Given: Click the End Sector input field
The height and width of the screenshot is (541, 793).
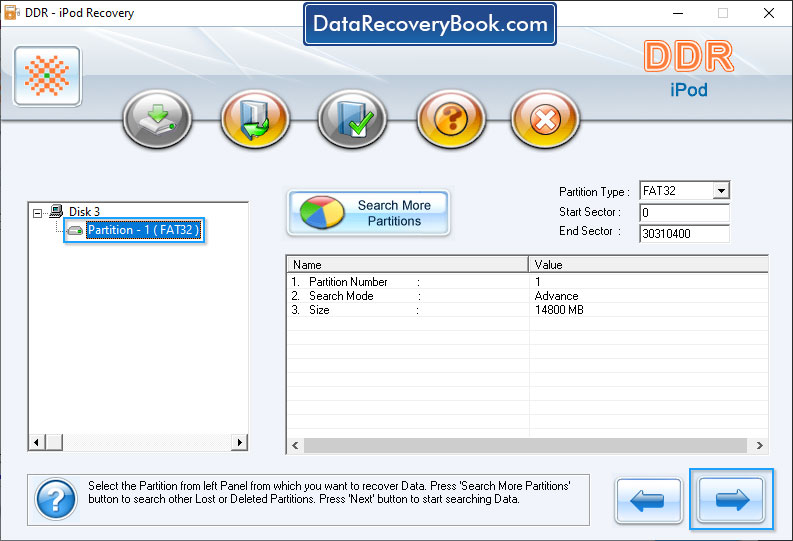Looking at the screenshot, I should (x=684, y=234).
